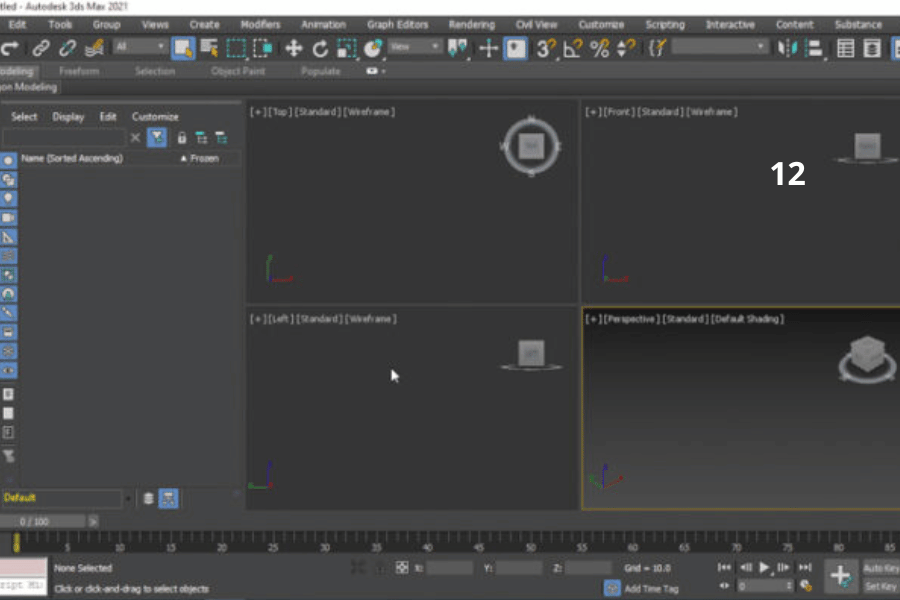Open the Mirror tool
This screenshot has width=900, height=600.
[x=788, y=48]
